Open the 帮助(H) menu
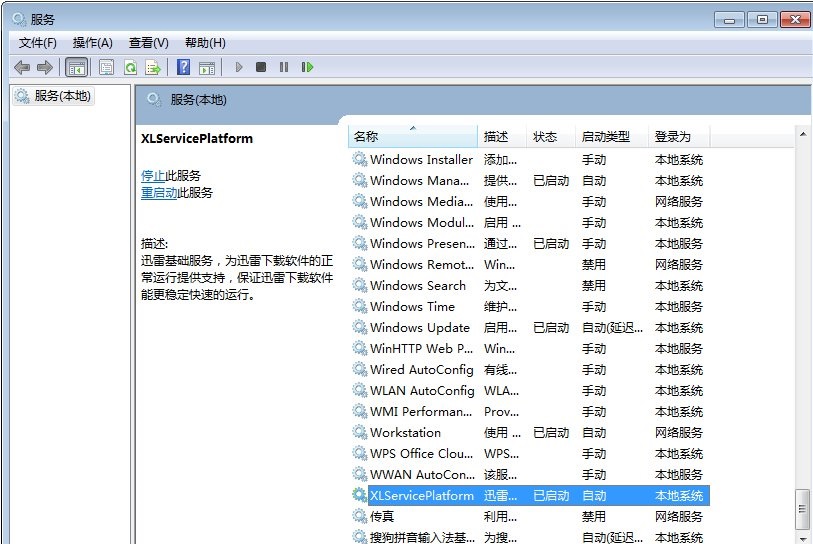 click(x=205, y=43)
